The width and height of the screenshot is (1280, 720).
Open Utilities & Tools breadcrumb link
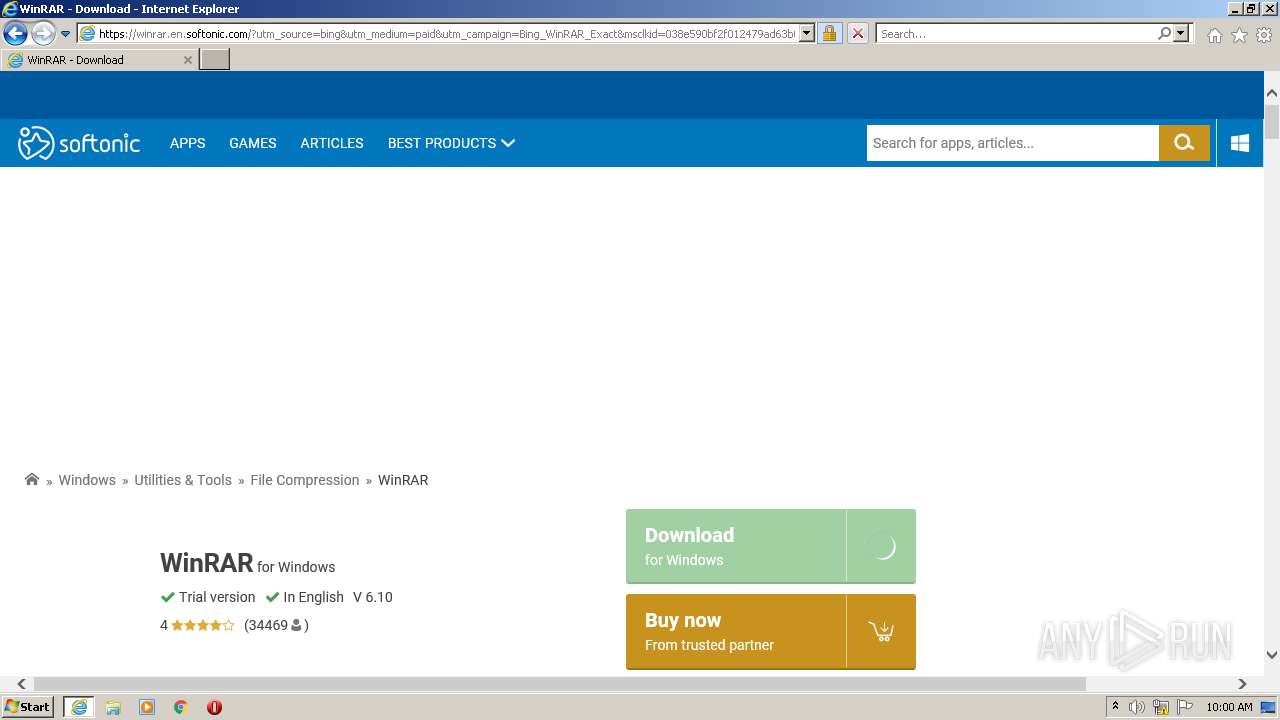click(183, 480)
